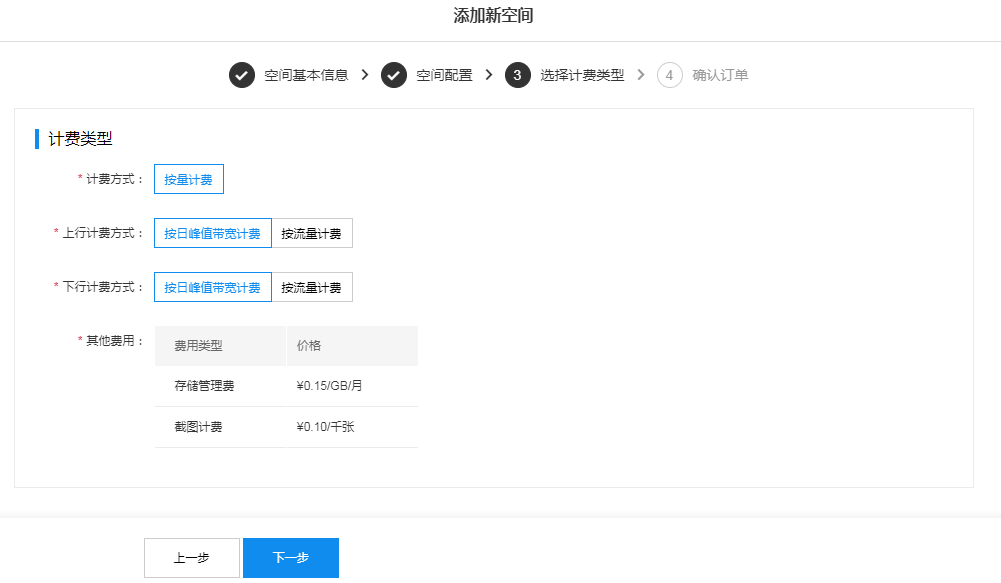The image size is (1001, 583).
Task: Click the 计费方式 field label
Action: click(x=112, y=179)
